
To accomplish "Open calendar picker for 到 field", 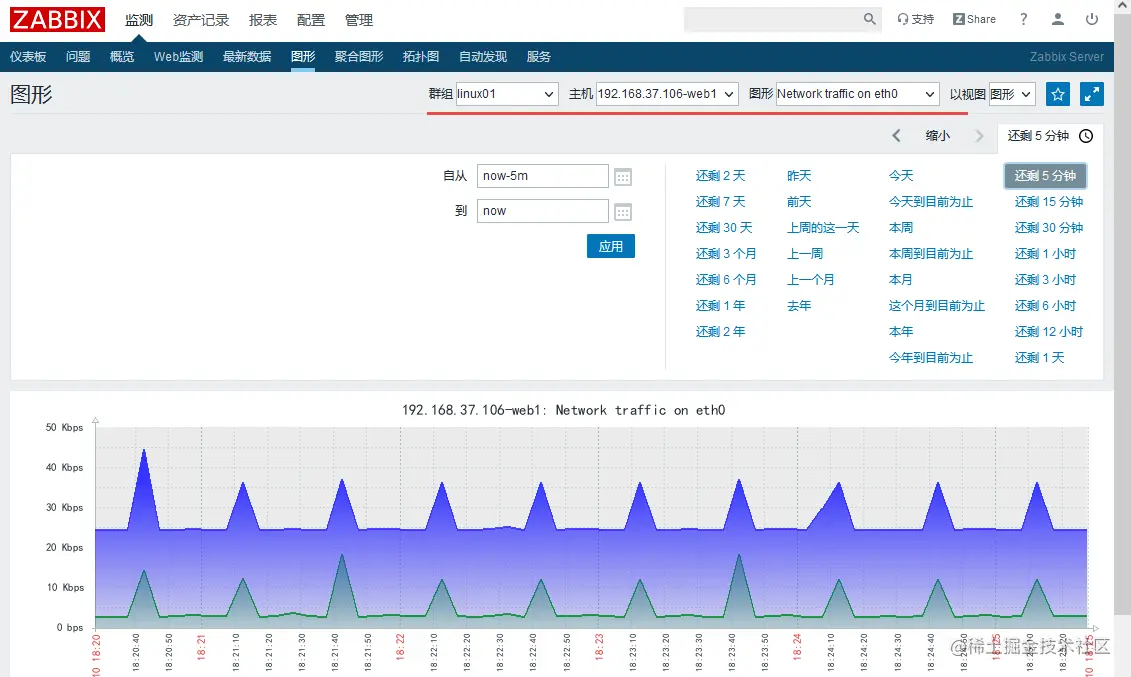I will point(622,212).
